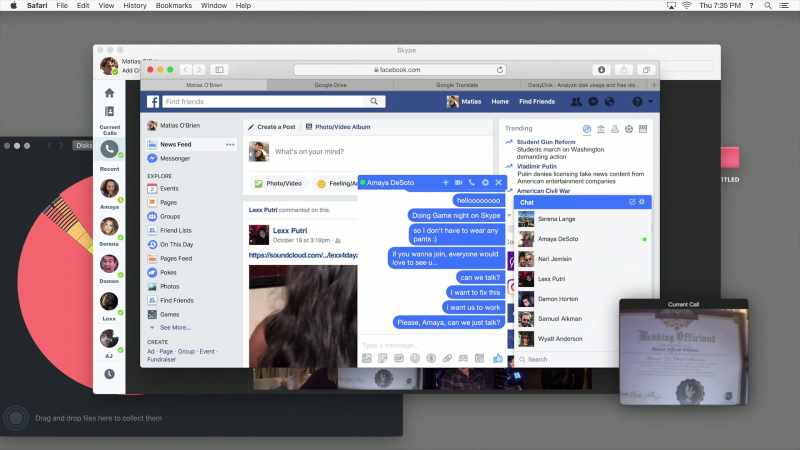Image resolution: width=800 pixels, height=450 pixels.
Task: Click the GIF icon in chat toolbar
Action: (x=399, y=359)
